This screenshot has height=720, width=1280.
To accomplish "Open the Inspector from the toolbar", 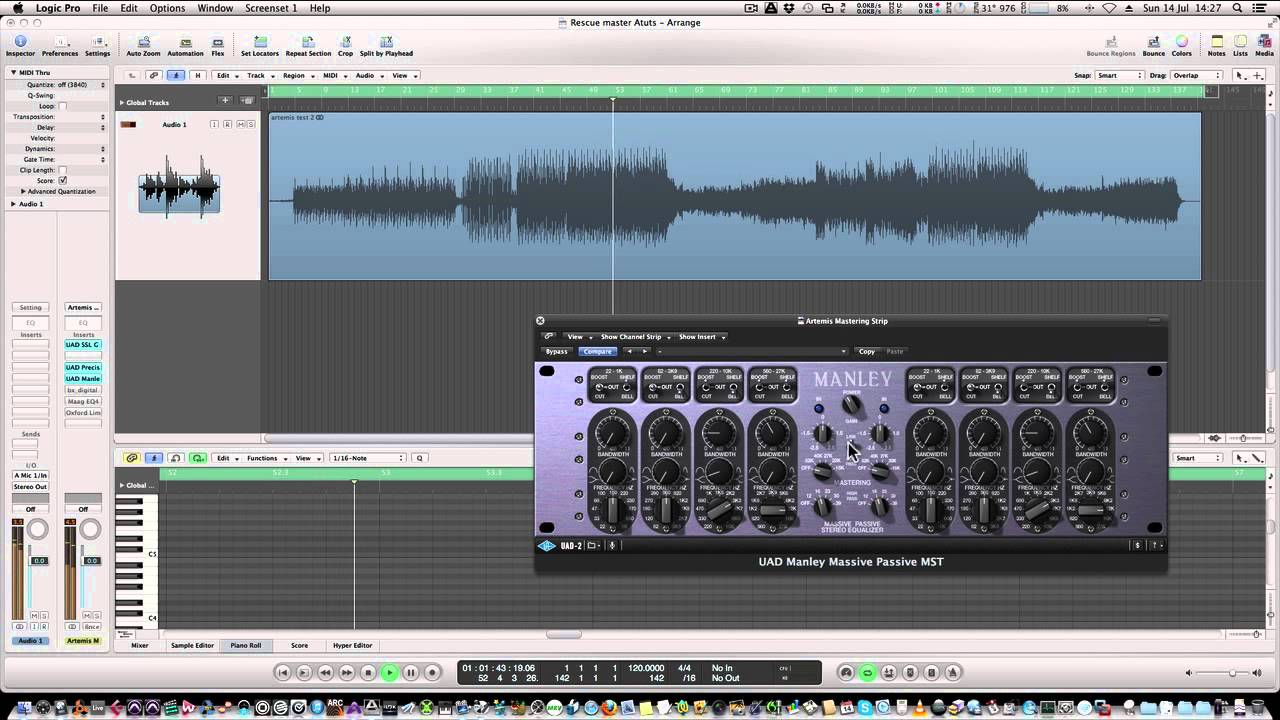I will [x=20, y=46].
